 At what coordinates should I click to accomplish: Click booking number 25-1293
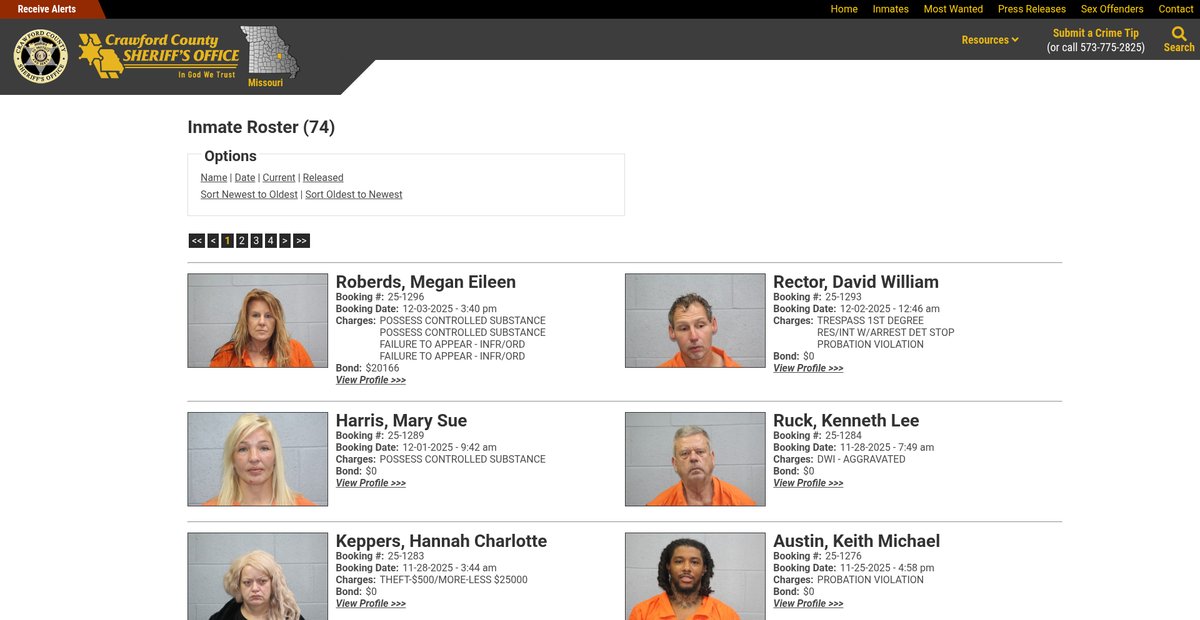coord(843,297)
